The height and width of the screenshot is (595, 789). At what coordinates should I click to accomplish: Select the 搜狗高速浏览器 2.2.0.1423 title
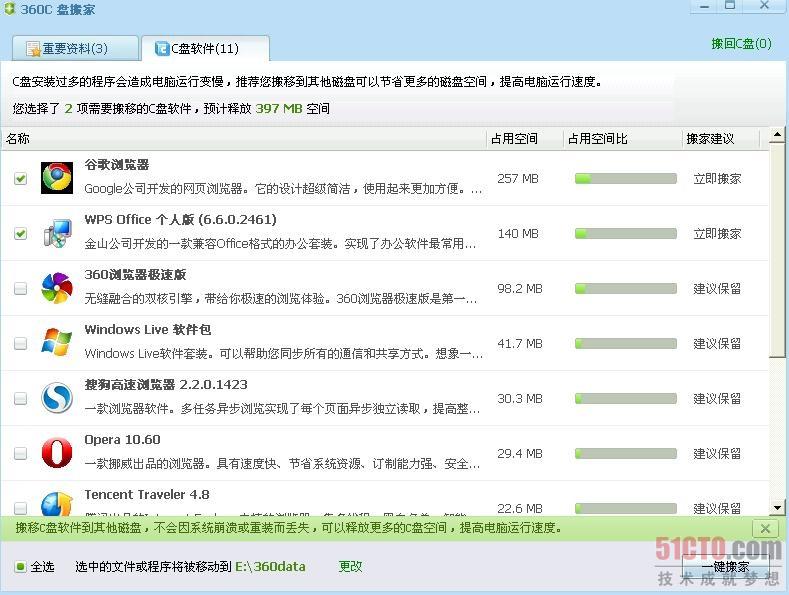166,385
